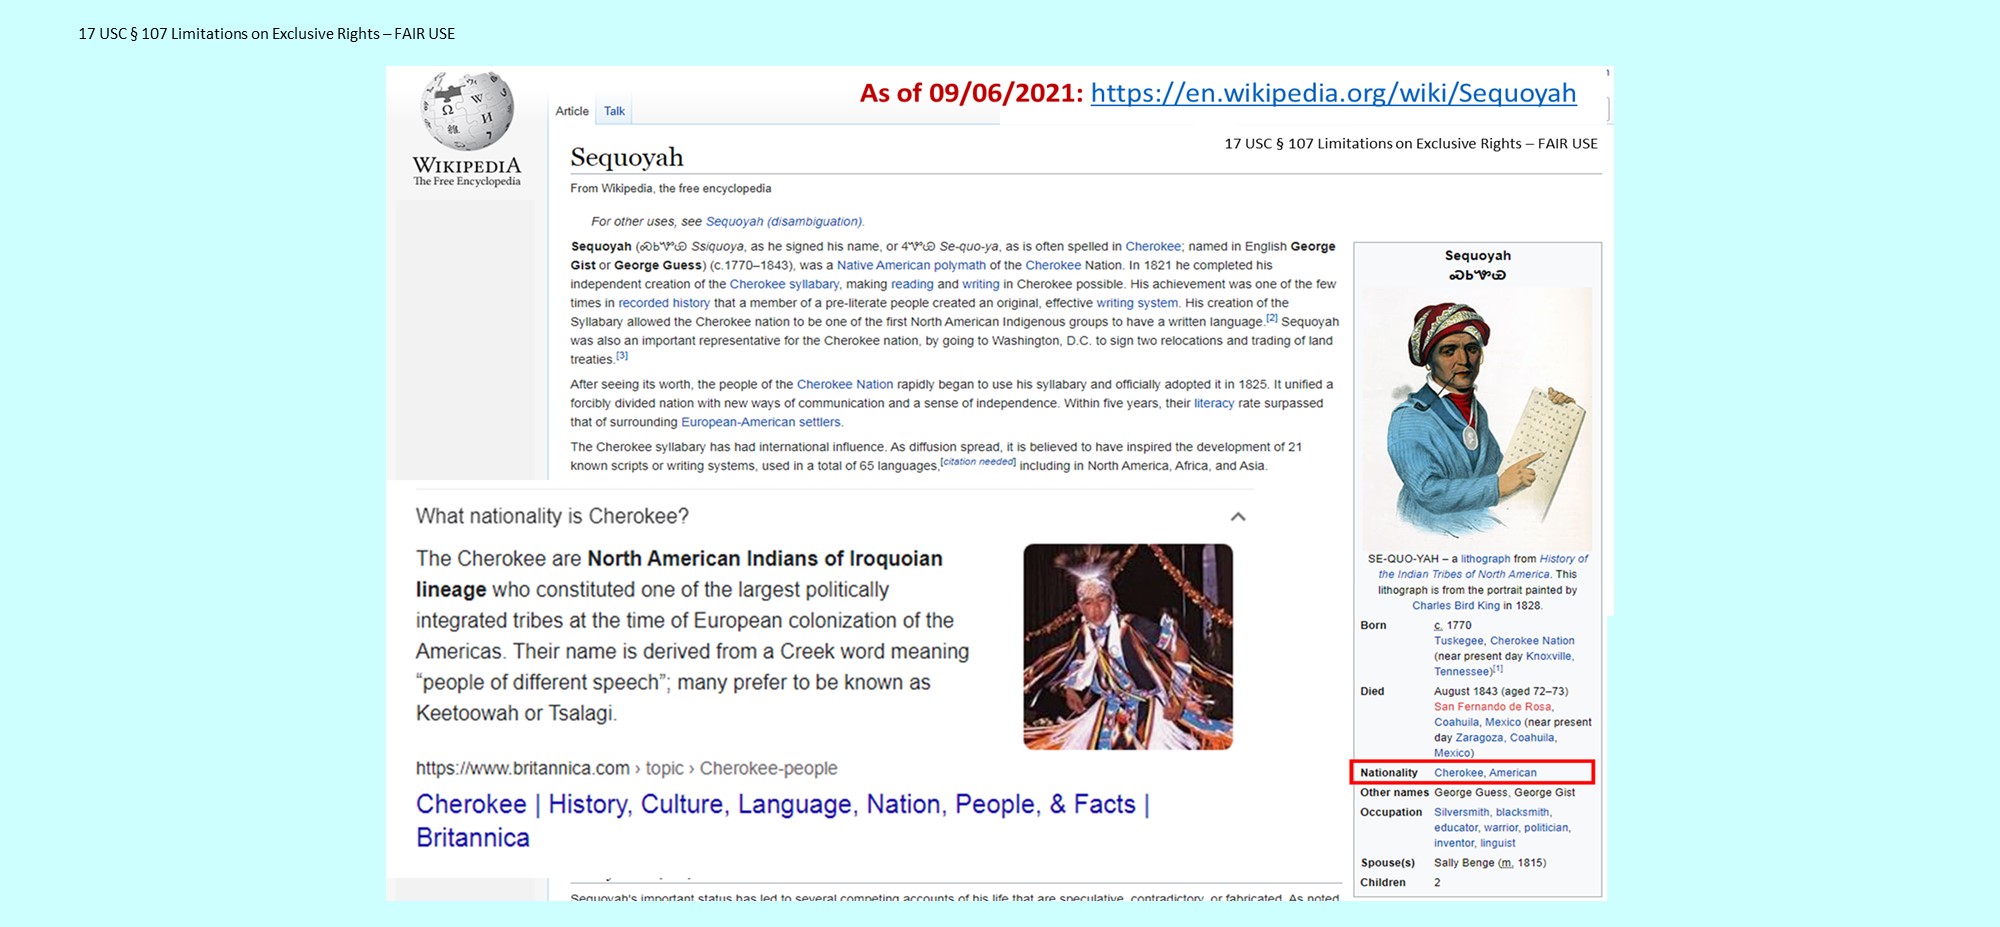
Task: Open the en.wikipedia.org/wiki/Sequoyah URL link
Action: (x=1332, y=93)
